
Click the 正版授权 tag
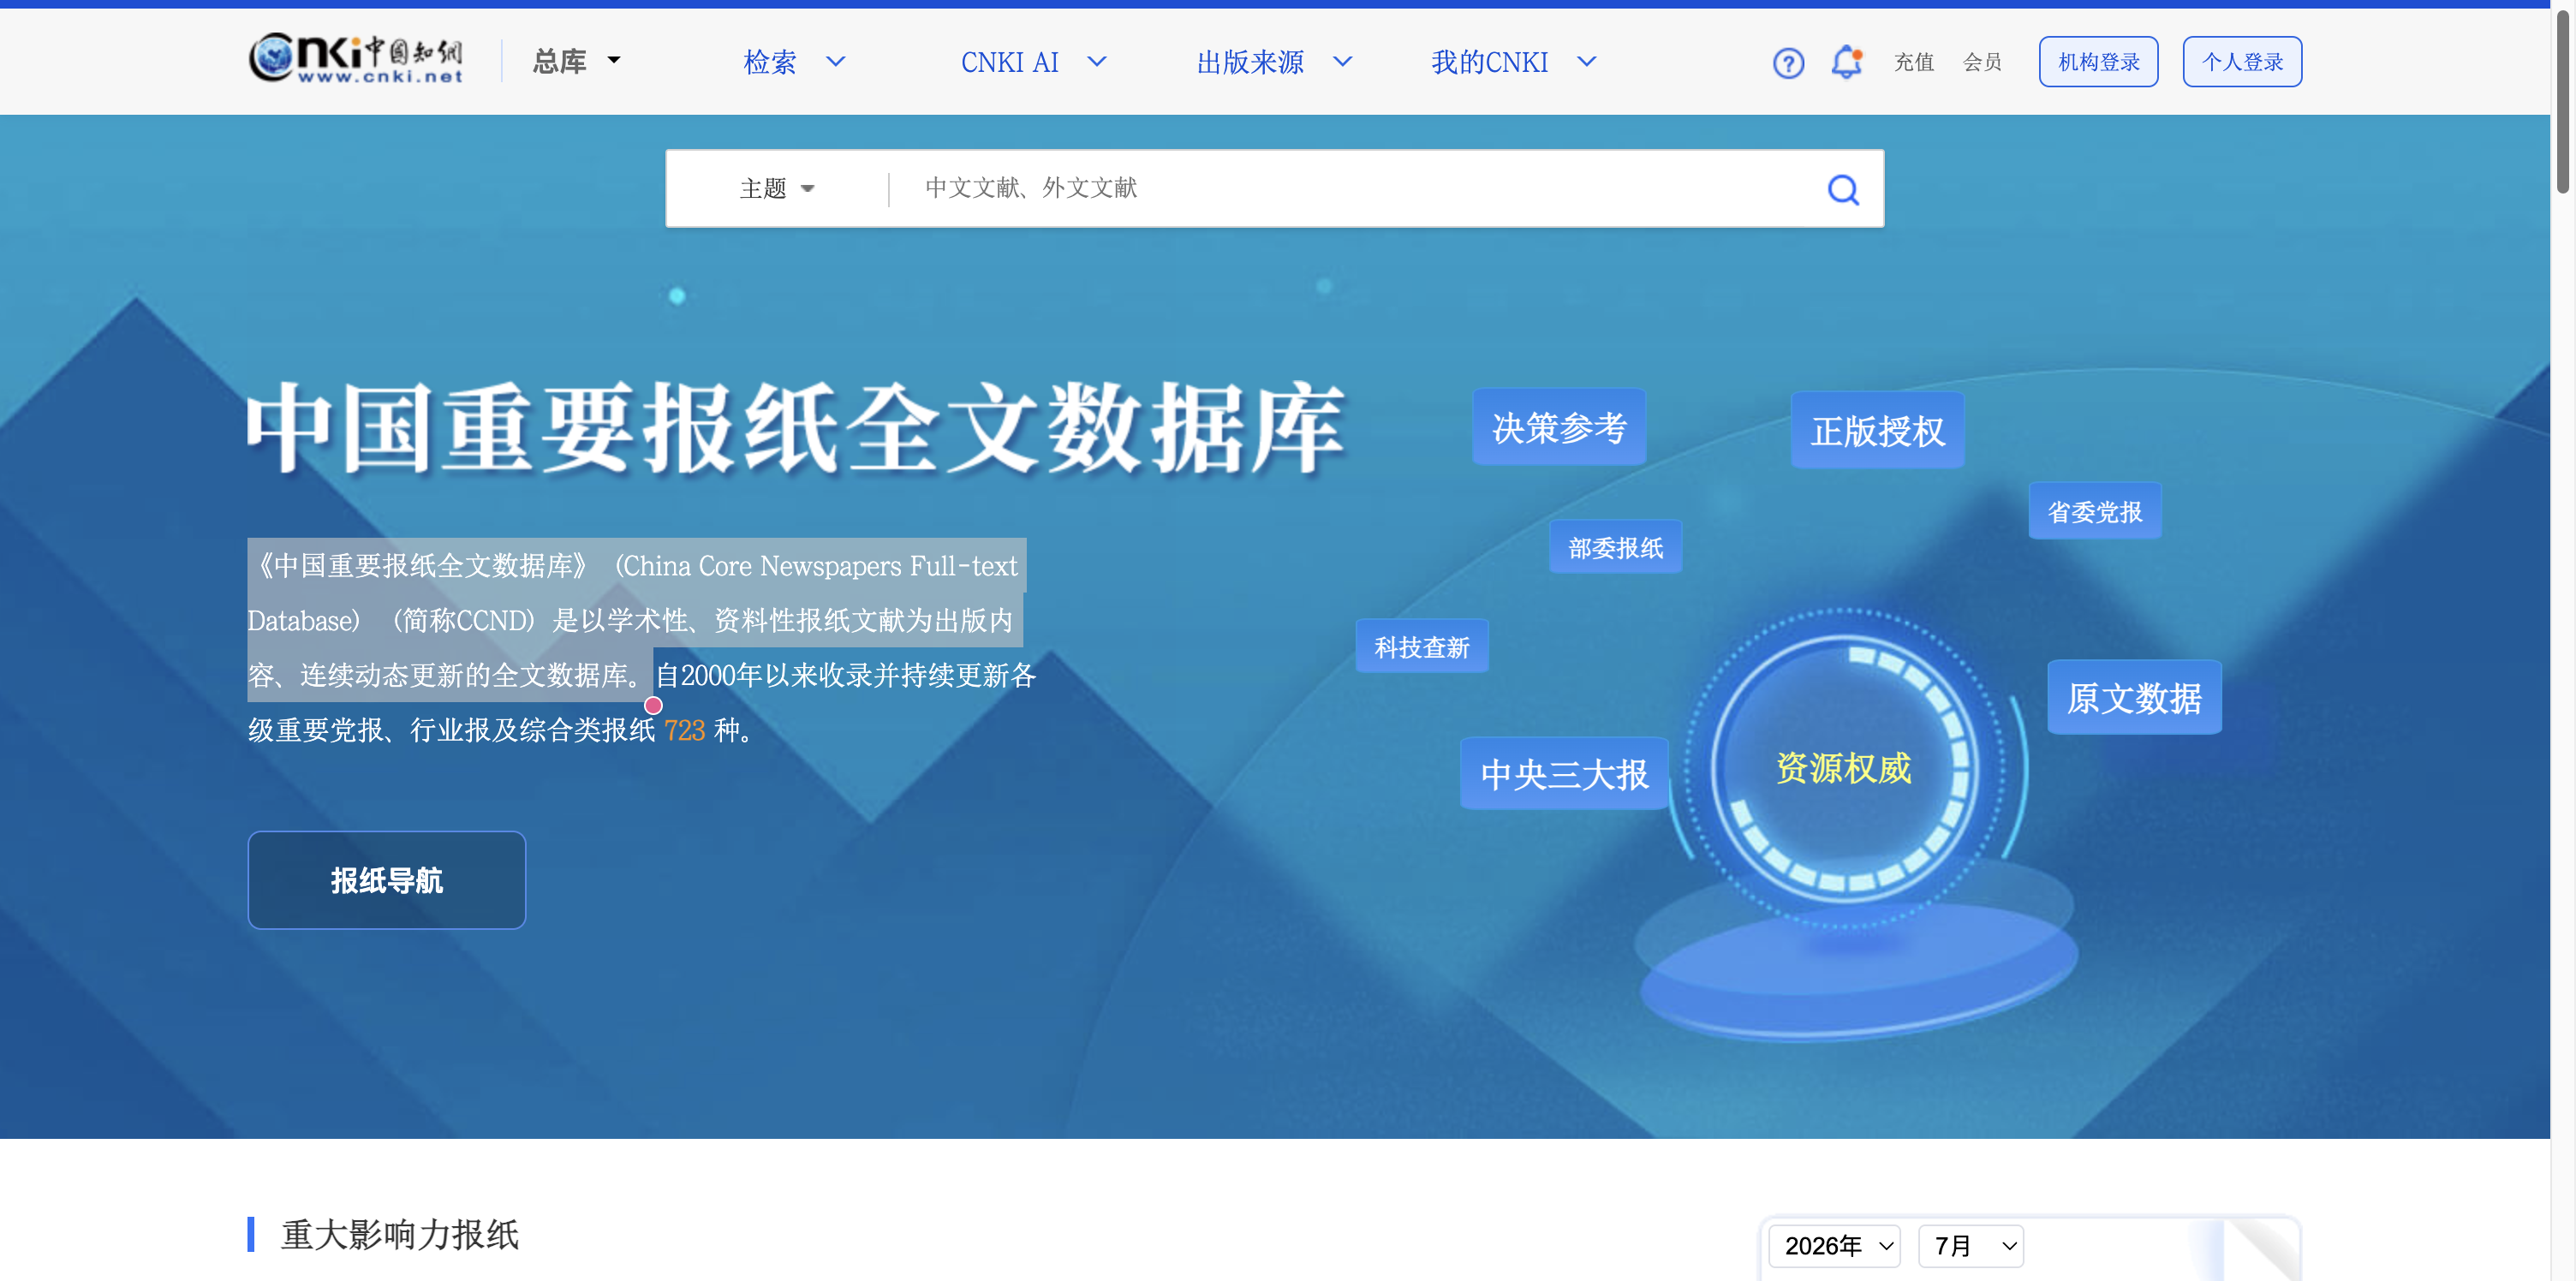point(1877,431)
